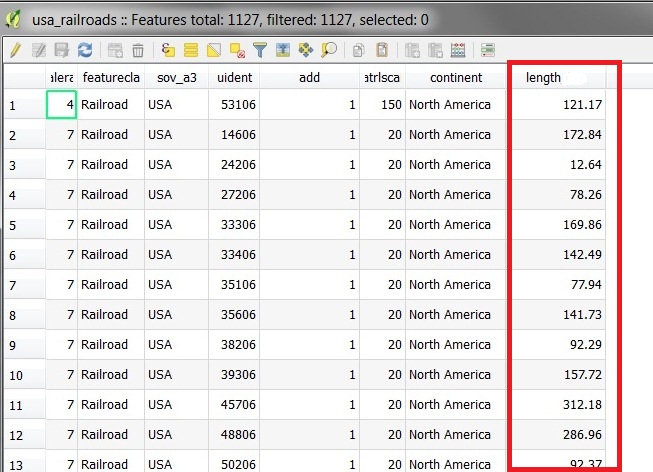Invert selection icon
This screenshot has height=472, width=653.
click(214, 50)
